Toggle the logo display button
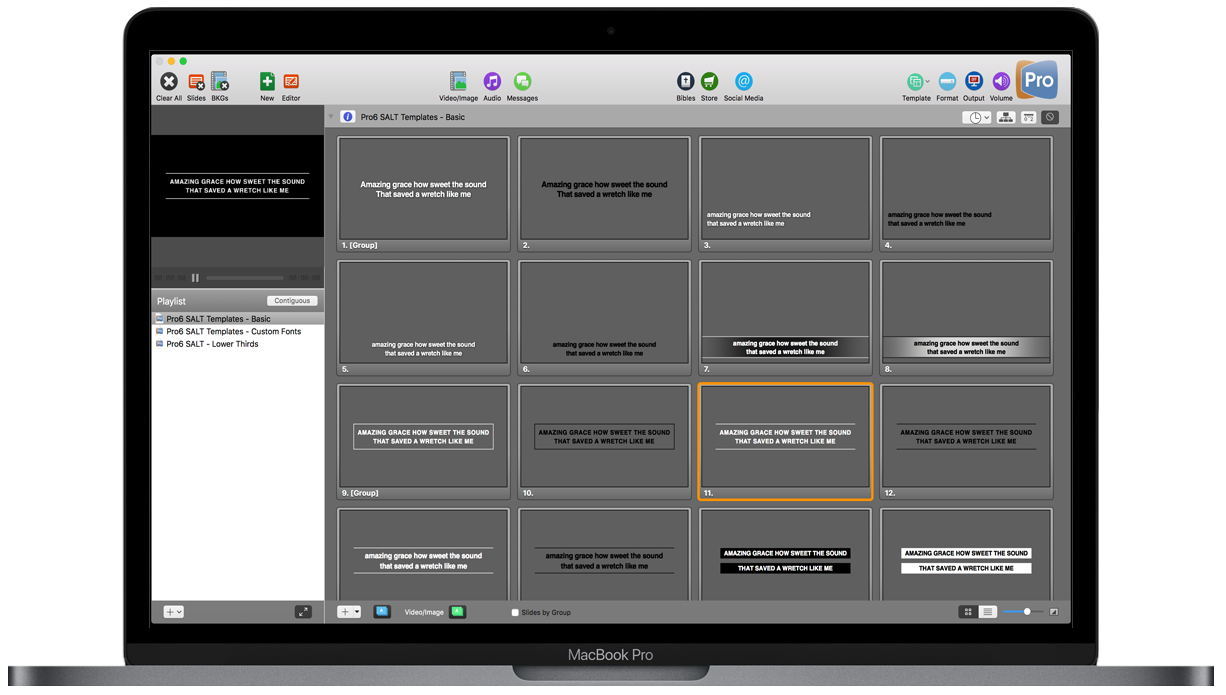The image size is (1226, 695). pyautogui.click(x=1050, y=117)
